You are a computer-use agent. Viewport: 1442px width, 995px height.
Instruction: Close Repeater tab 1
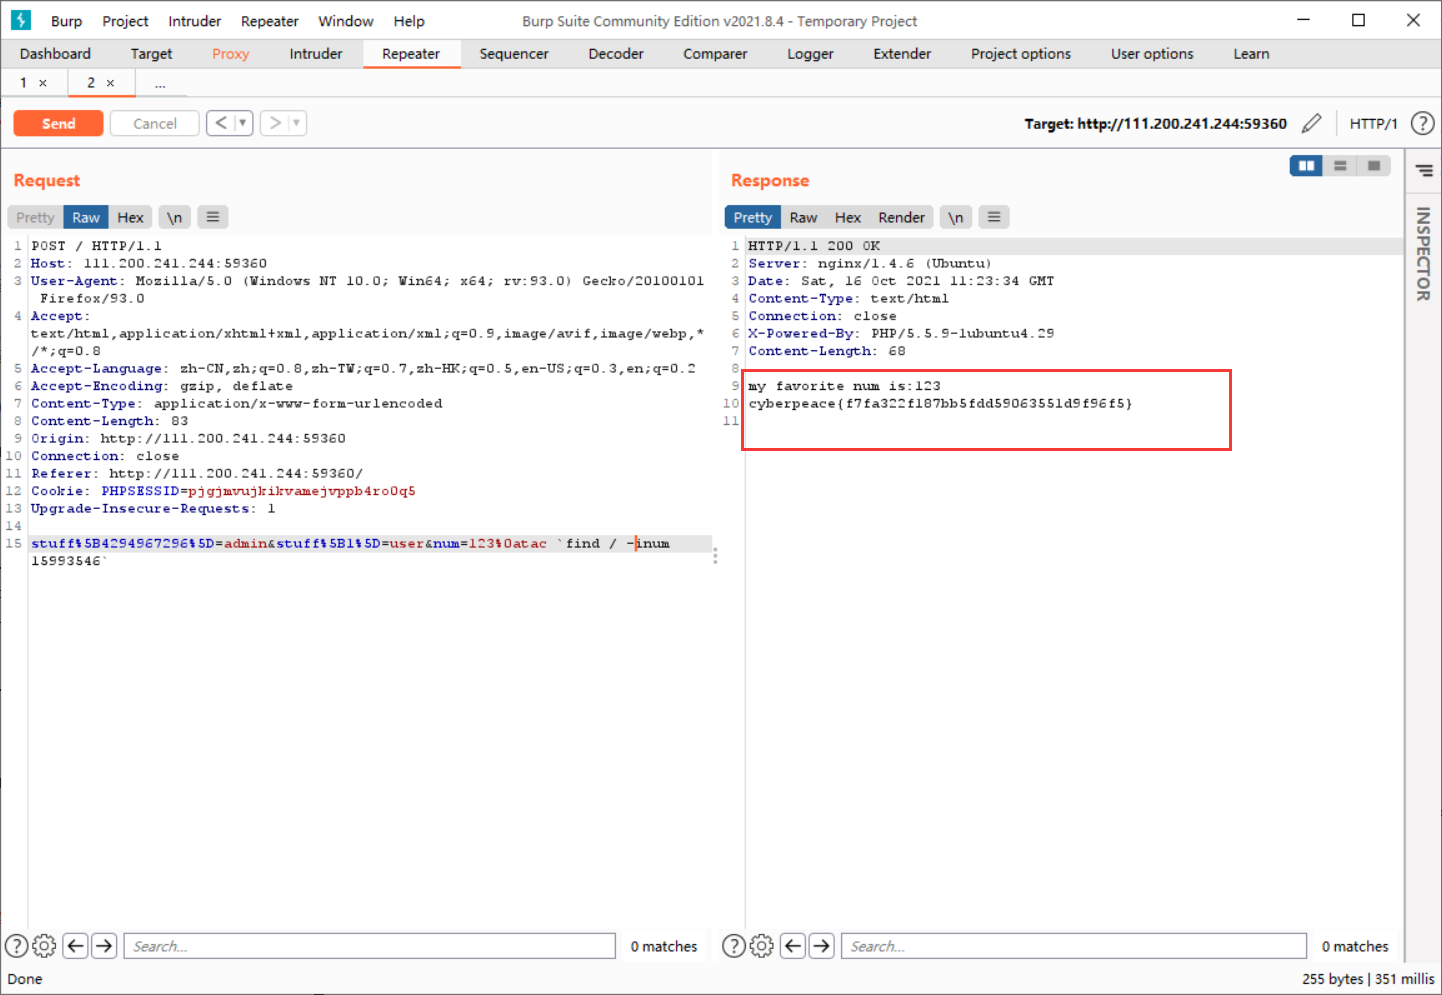[43, 83]
